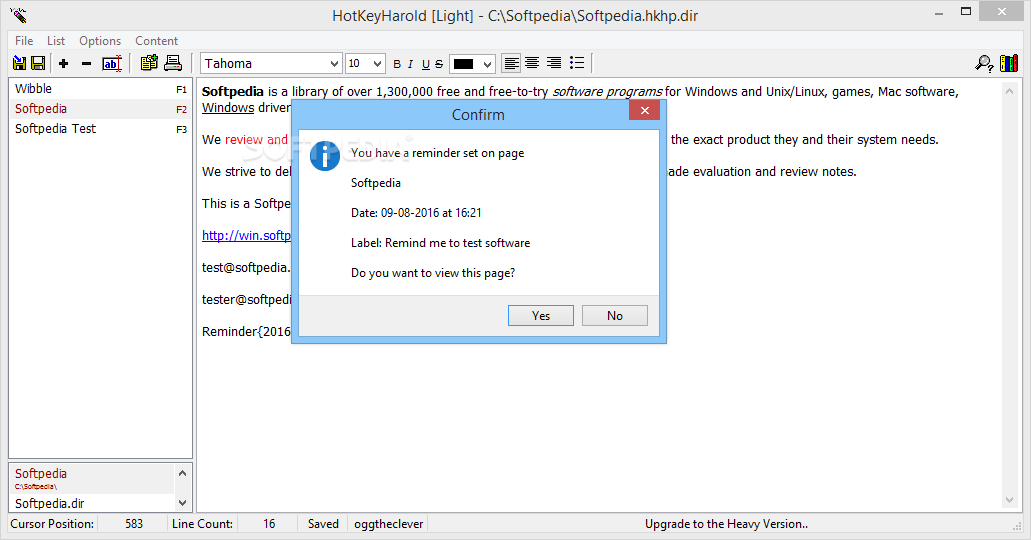Viewport: 1031px width, 540px height.
Task: Click the 'Reminder{2016' text in editor
Action: click(246, 331)
